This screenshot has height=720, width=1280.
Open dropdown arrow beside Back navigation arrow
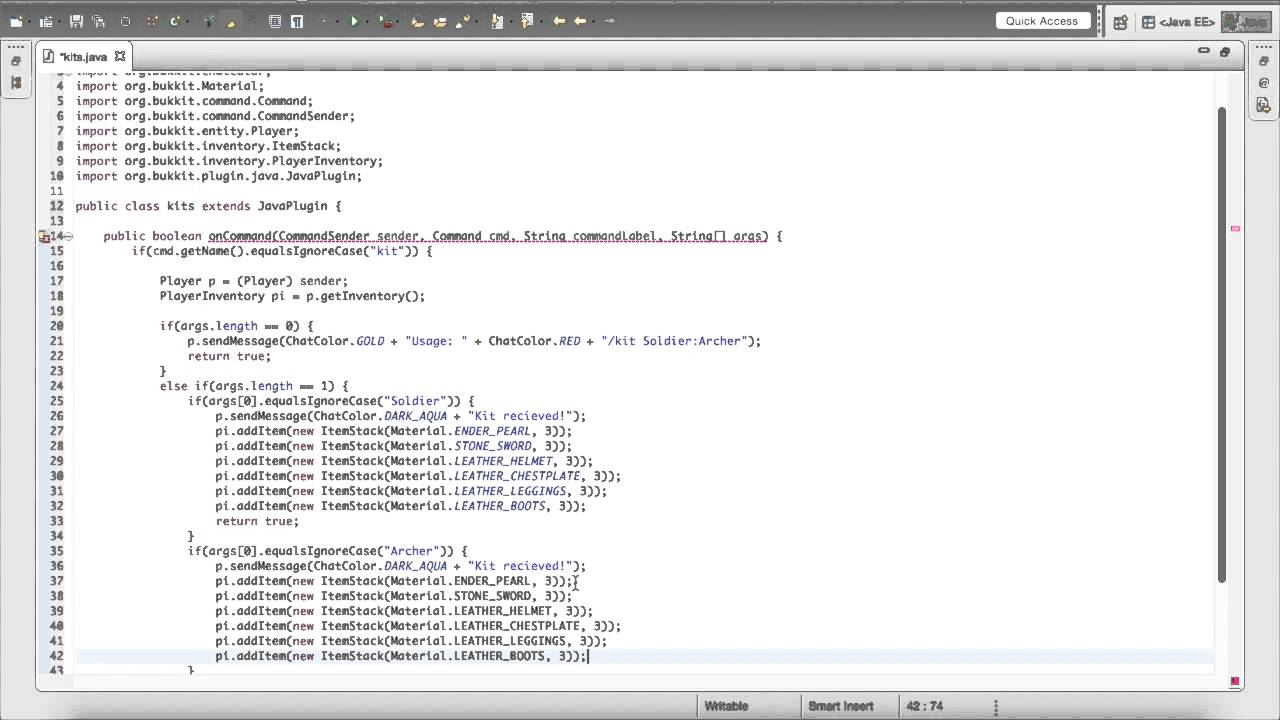coord(593,22)
